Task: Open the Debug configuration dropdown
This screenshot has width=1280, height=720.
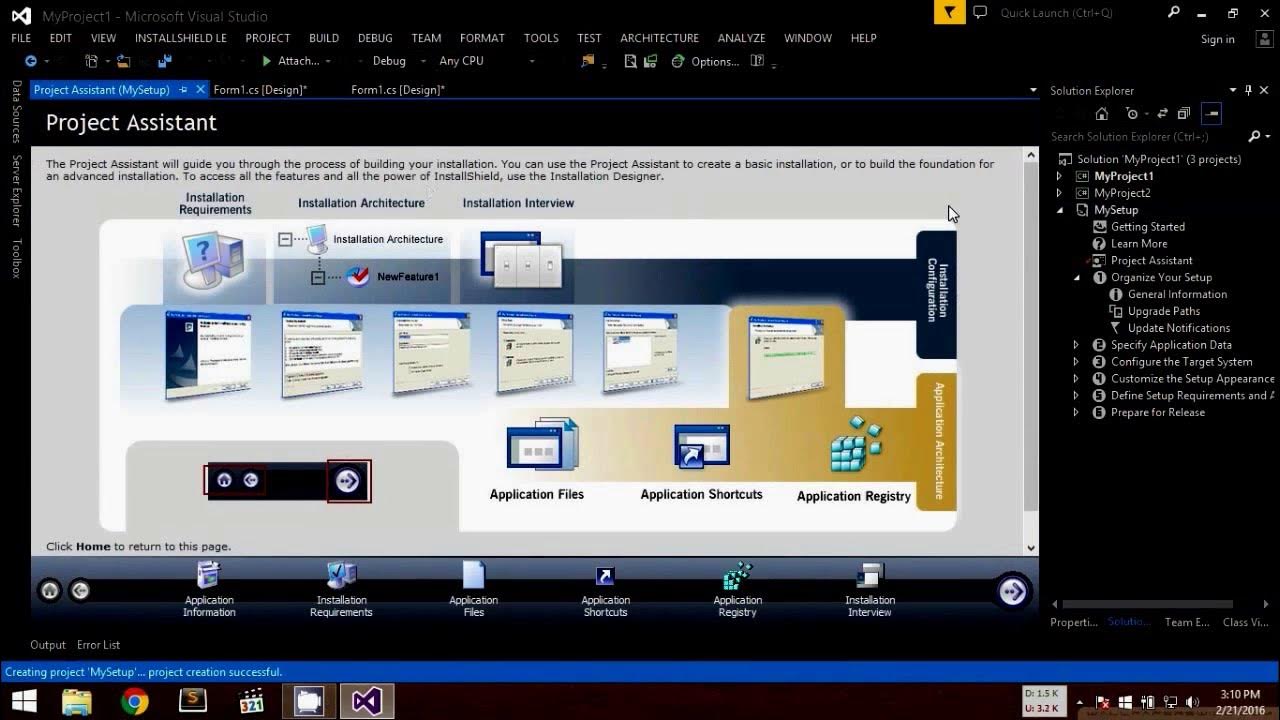Action: 399,61
